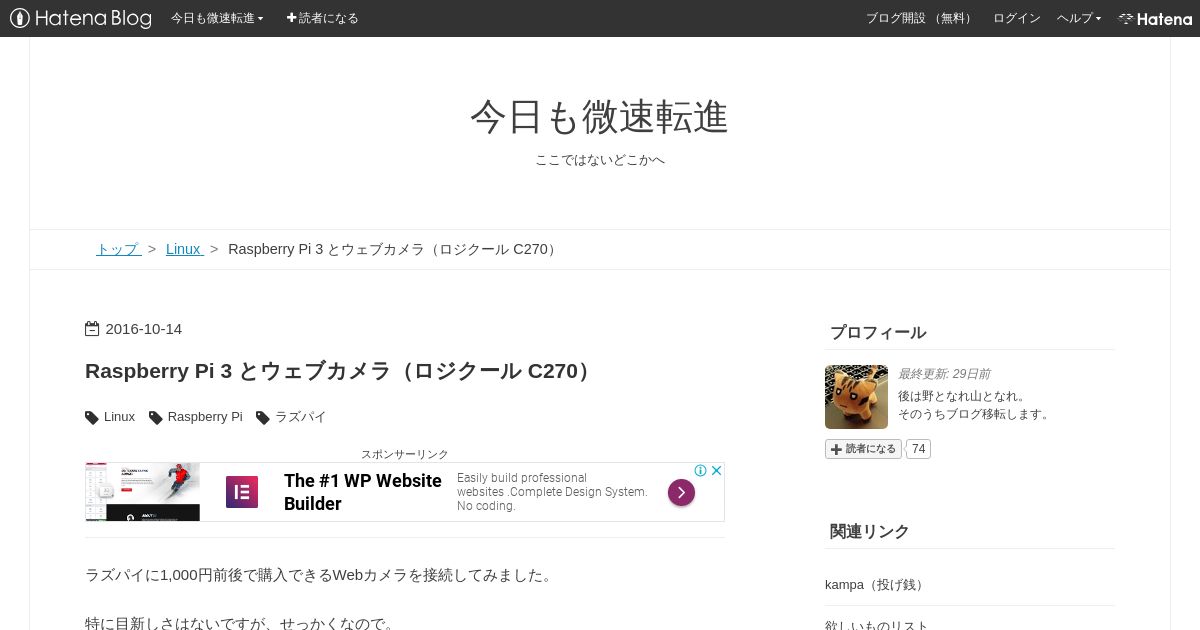The image size is (1200, 630).
Task: Open the ad info icon
Action: [701, 470]
